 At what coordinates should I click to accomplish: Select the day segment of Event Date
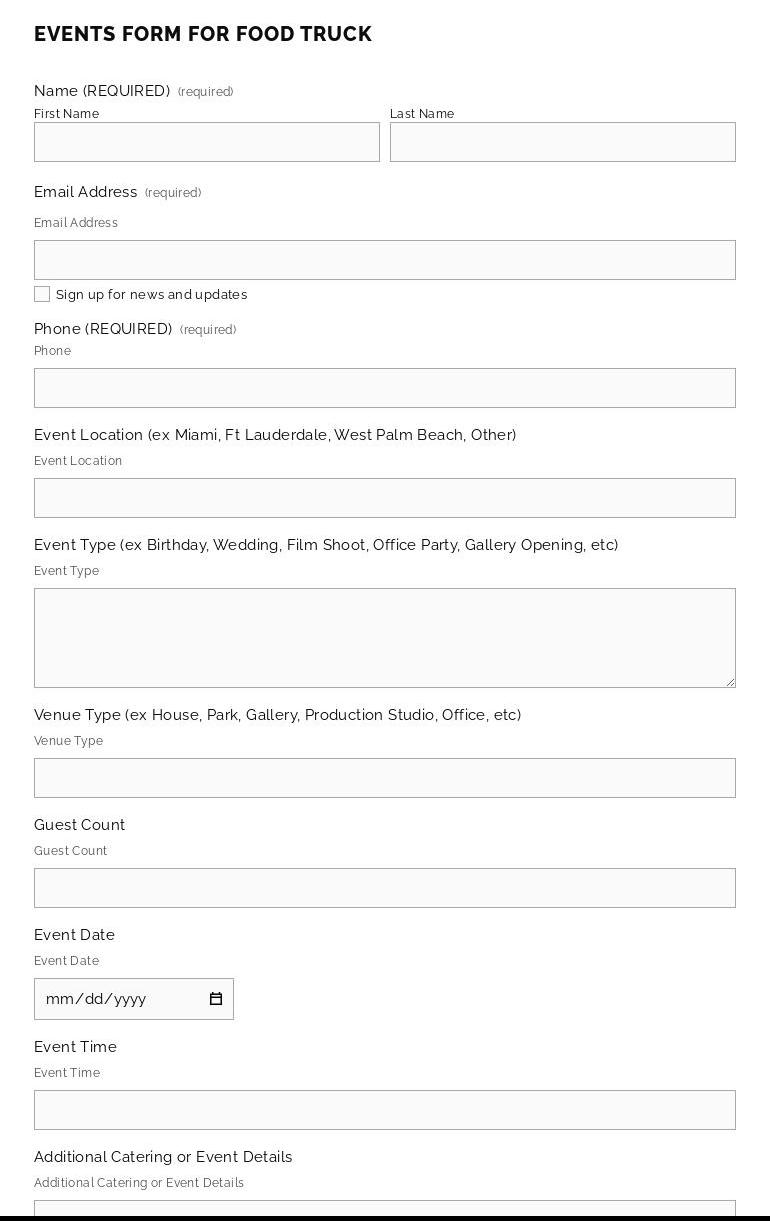pyautogui.click(x=91, y=999)
